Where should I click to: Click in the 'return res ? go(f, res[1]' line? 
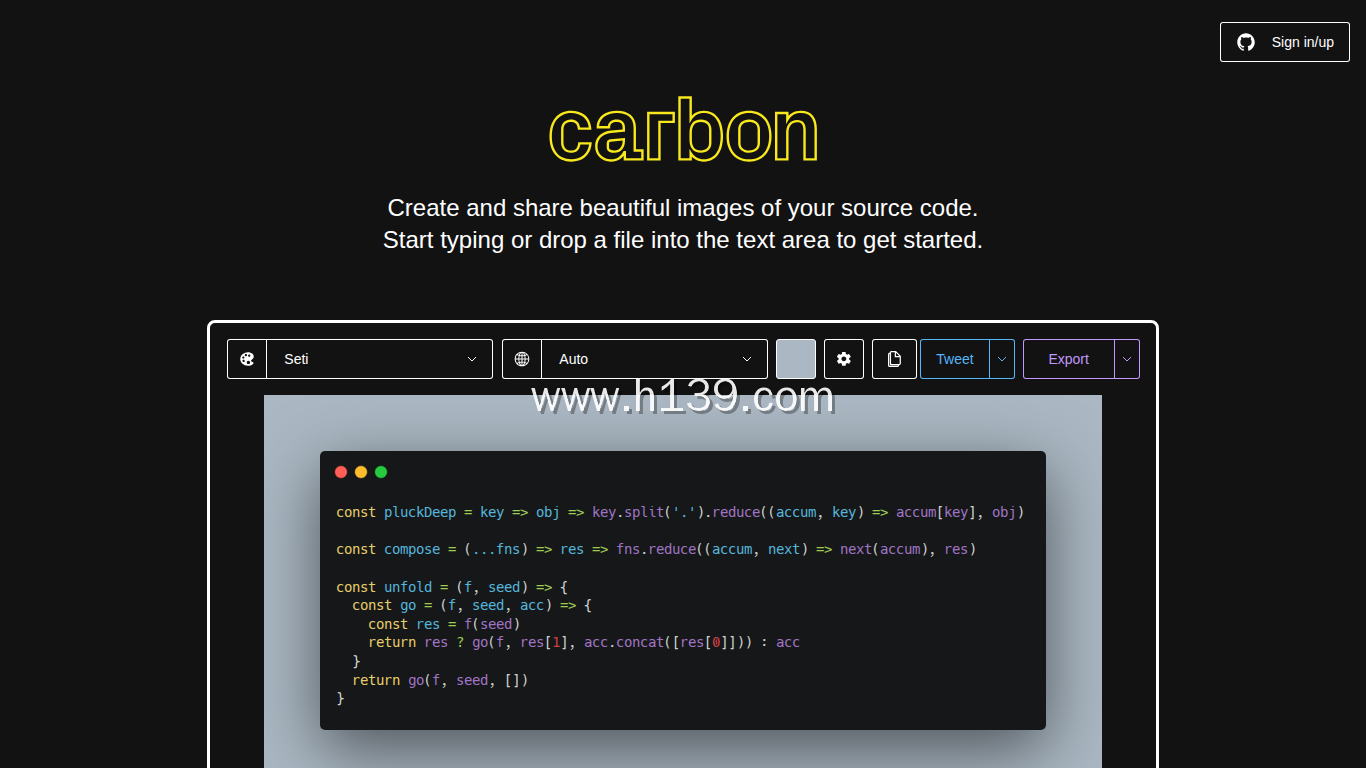(x=584, y=642)
